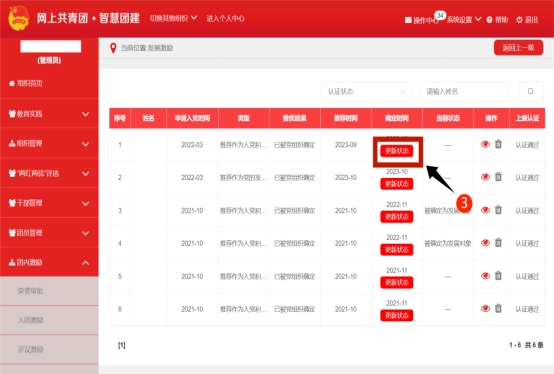The height and width of the screenshot is (374, 554).
Task: Click 推荐作为党的发… type in row 2
Action: click(243, 178)
